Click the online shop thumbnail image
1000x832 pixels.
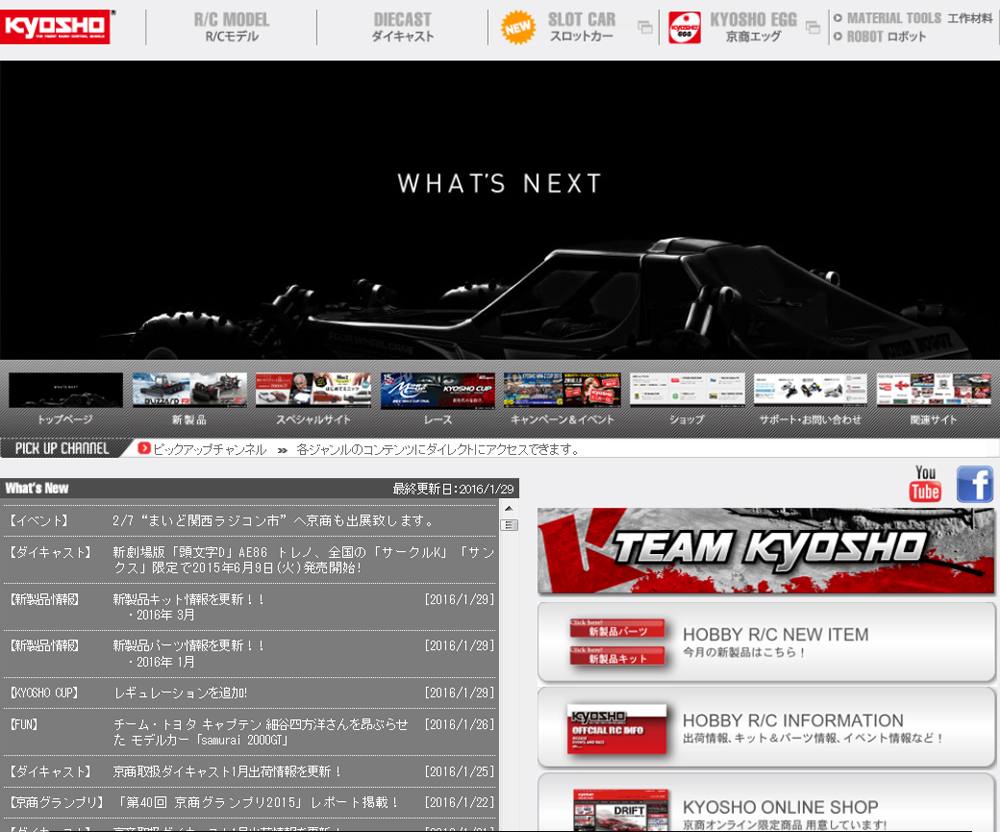point(621,811)
